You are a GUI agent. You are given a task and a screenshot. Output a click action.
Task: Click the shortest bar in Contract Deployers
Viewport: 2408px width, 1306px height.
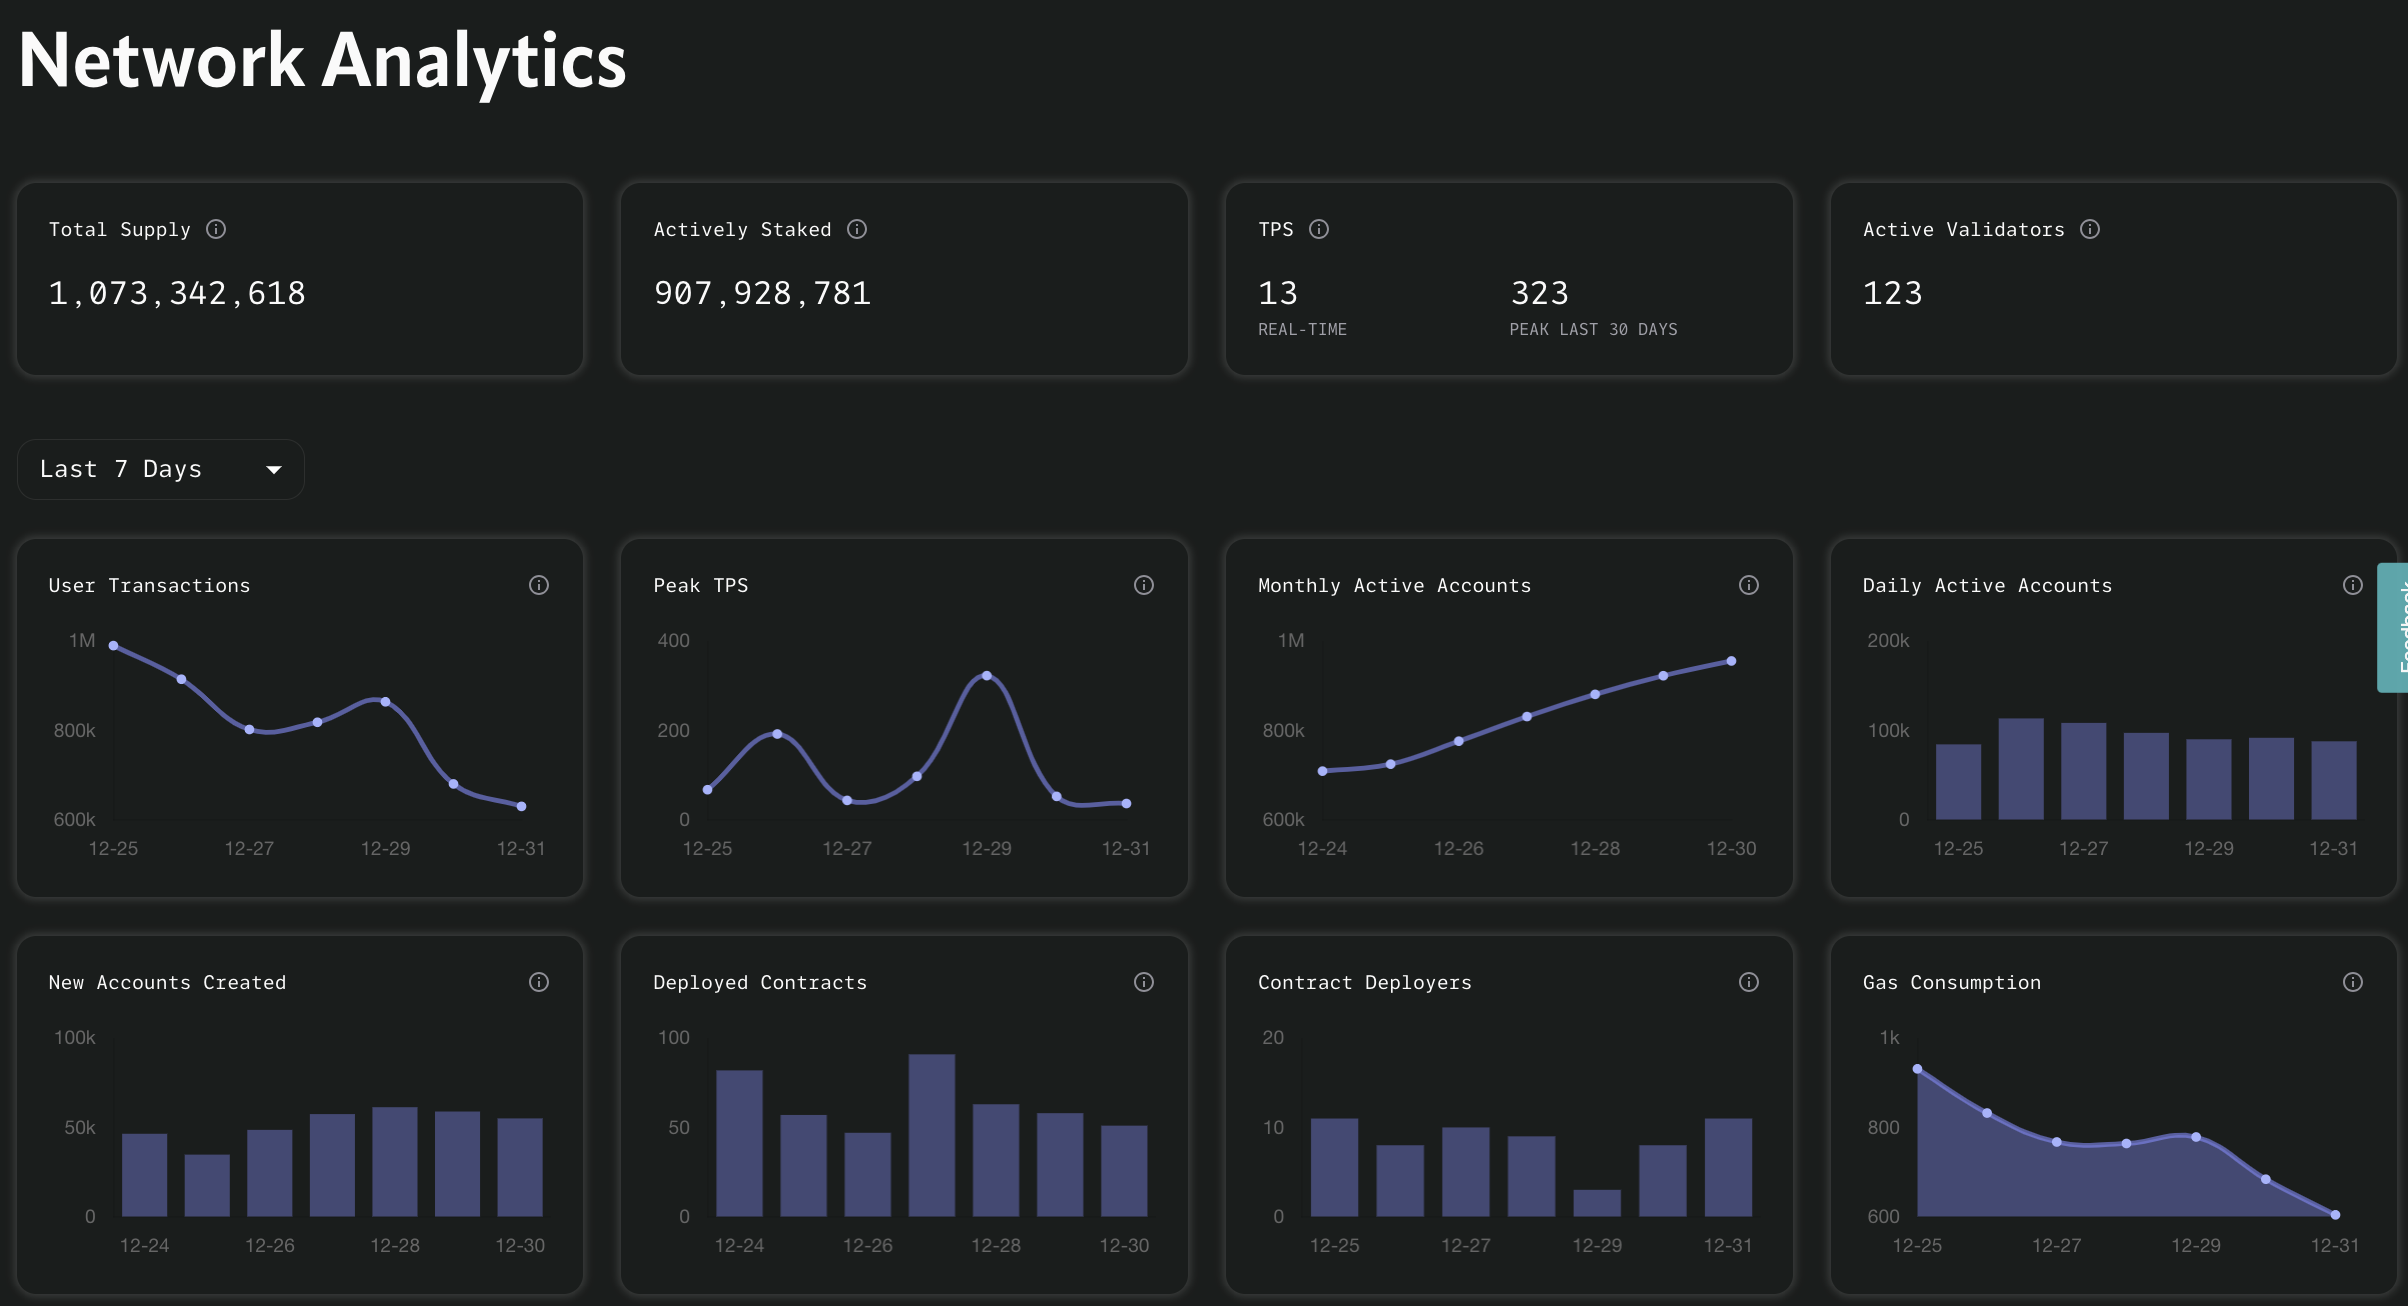click(1597, 1203)
